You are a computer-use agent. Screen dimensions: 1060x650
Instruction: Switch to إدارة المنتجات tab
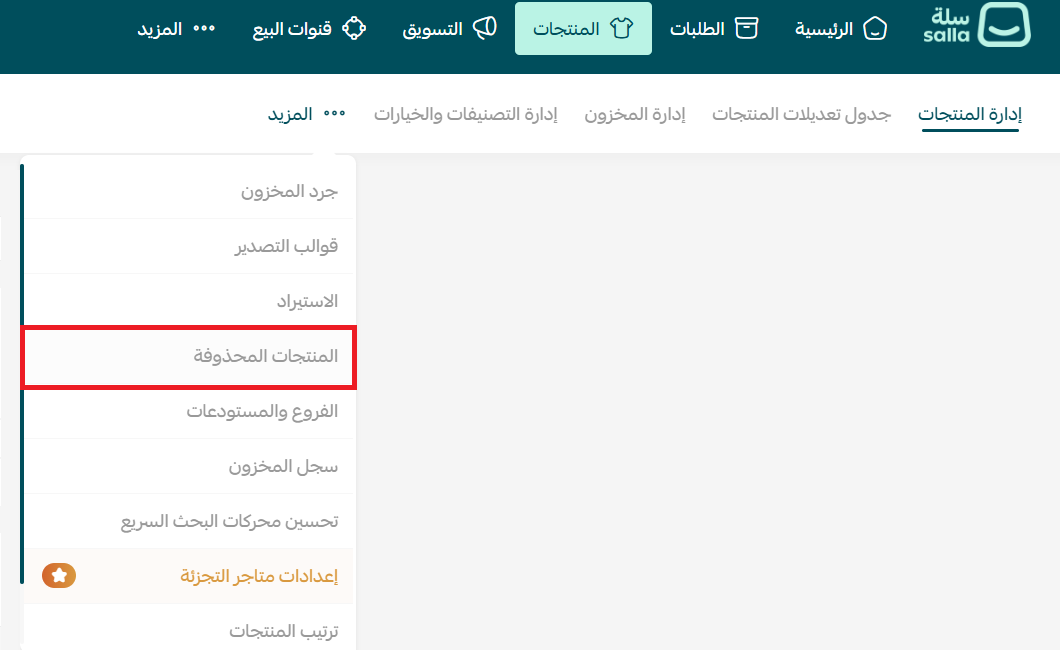[969, 114]
